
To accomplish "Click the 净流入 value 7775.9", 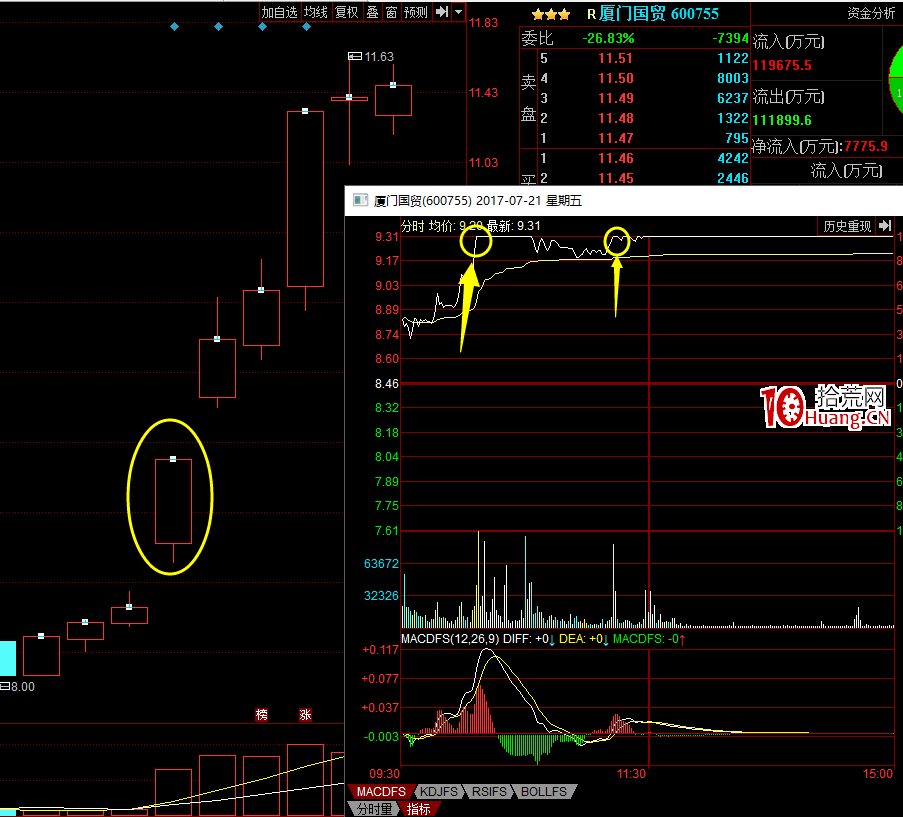I will (x=866, y=146).
